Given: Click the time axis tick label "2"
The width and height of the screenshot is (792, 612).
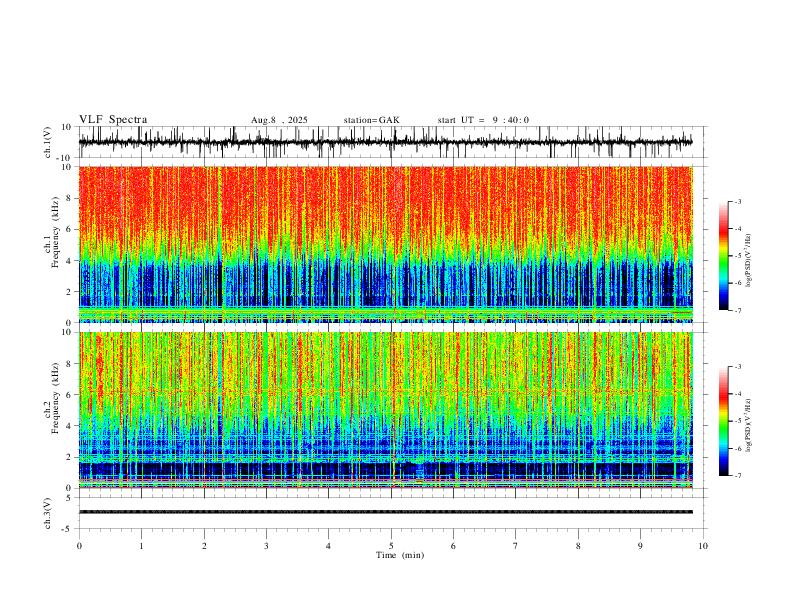Looking at the screenshot, I should [x=204, y=546].
